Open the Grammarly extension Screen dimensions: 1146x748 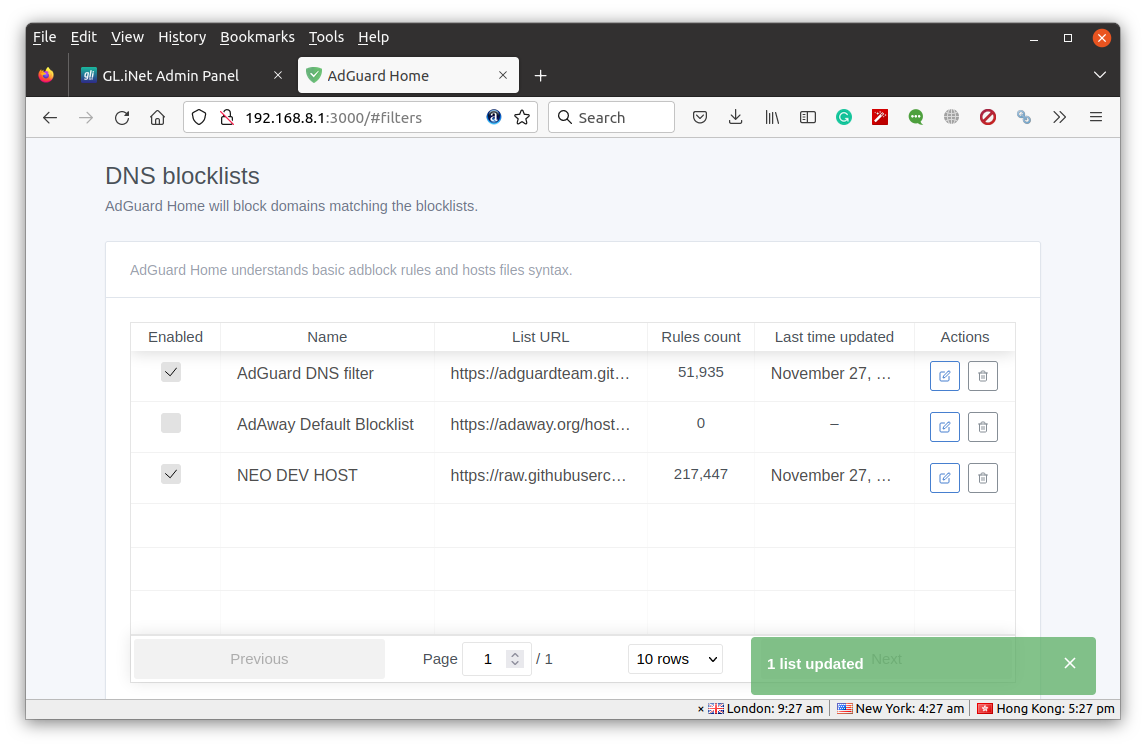(843, 117)
